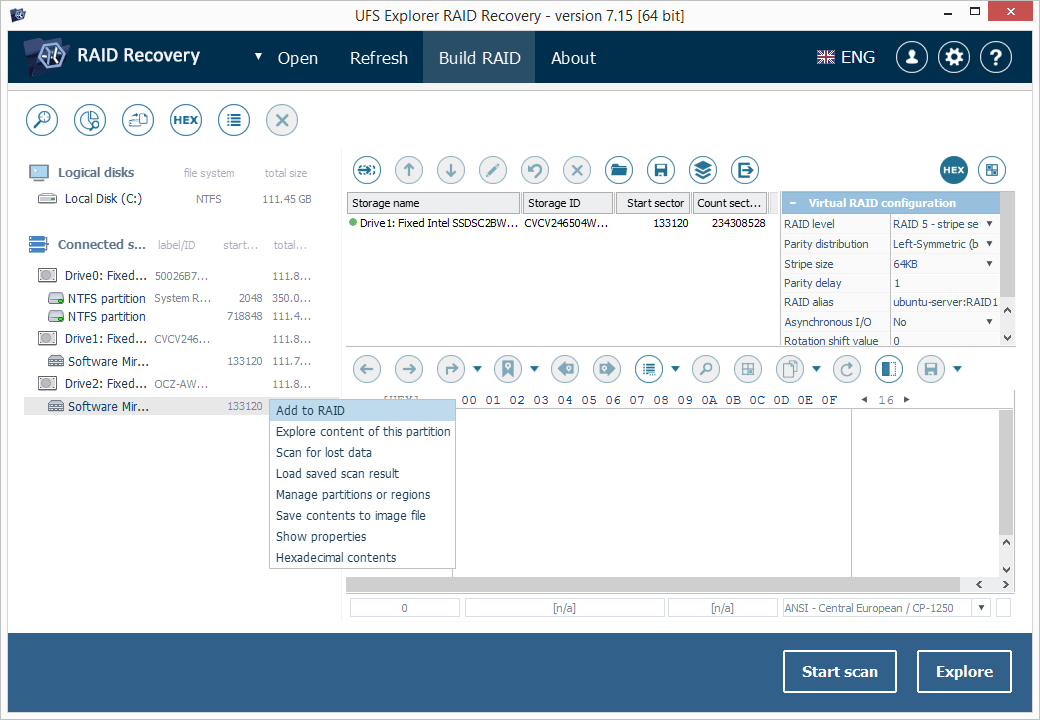The width and height of the screenshot is (1040, 720).
Task: Click the add placeholder RAID component icon
Action: tap(367, 170)
